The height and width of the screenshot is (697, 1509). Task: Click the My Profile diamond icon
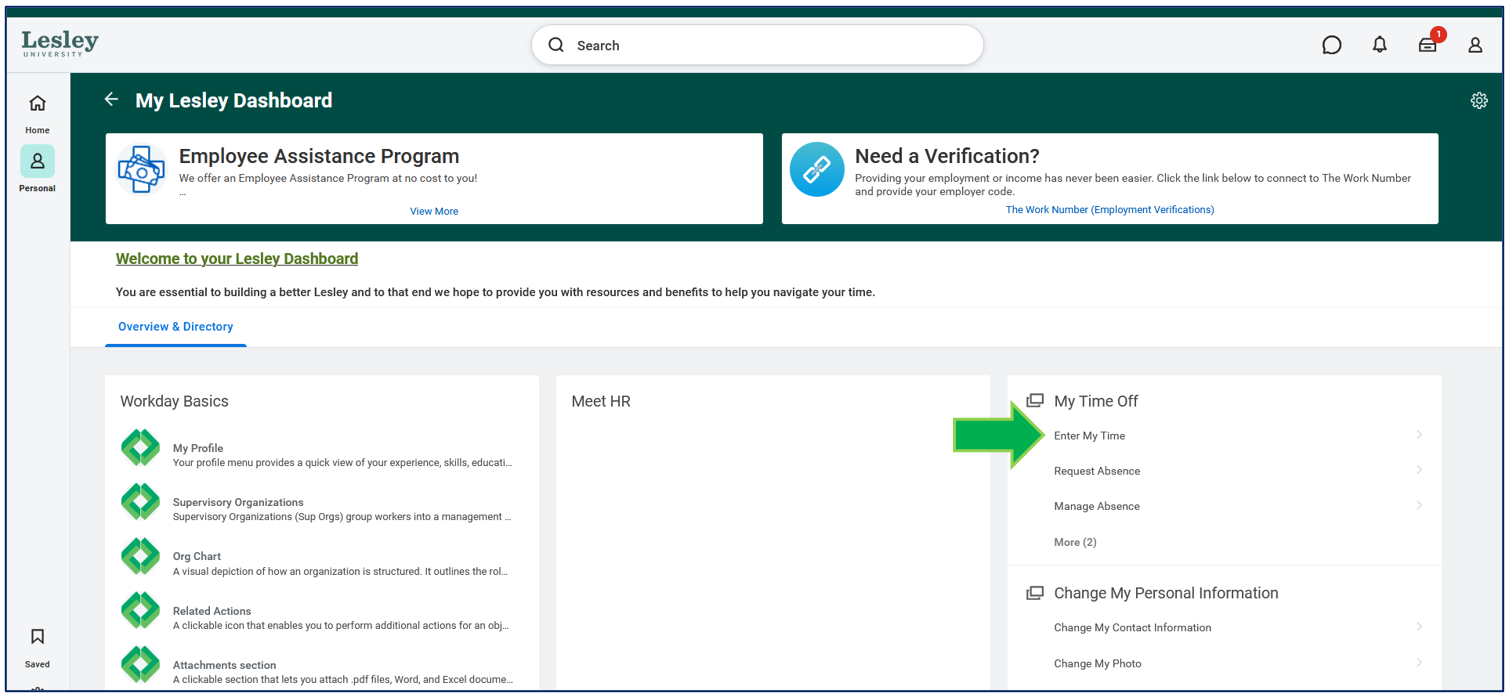(x=141, y=447)
